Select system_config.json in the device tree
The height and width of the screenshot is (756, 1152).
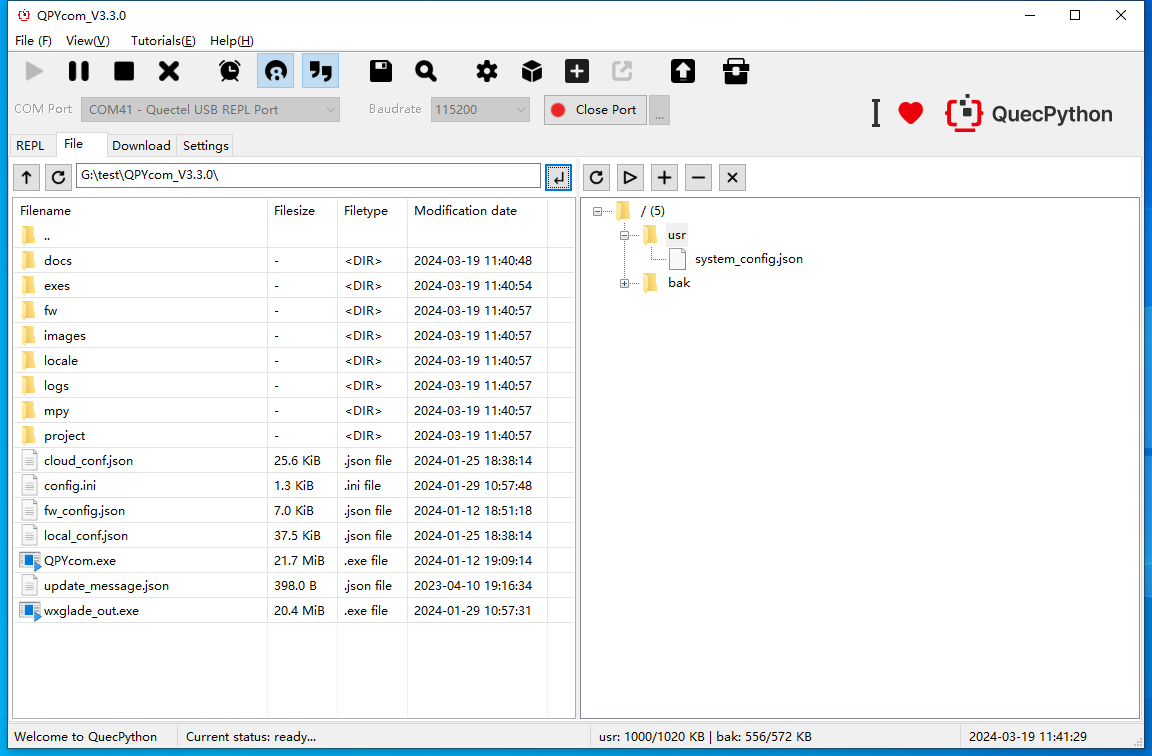[749, 259]
